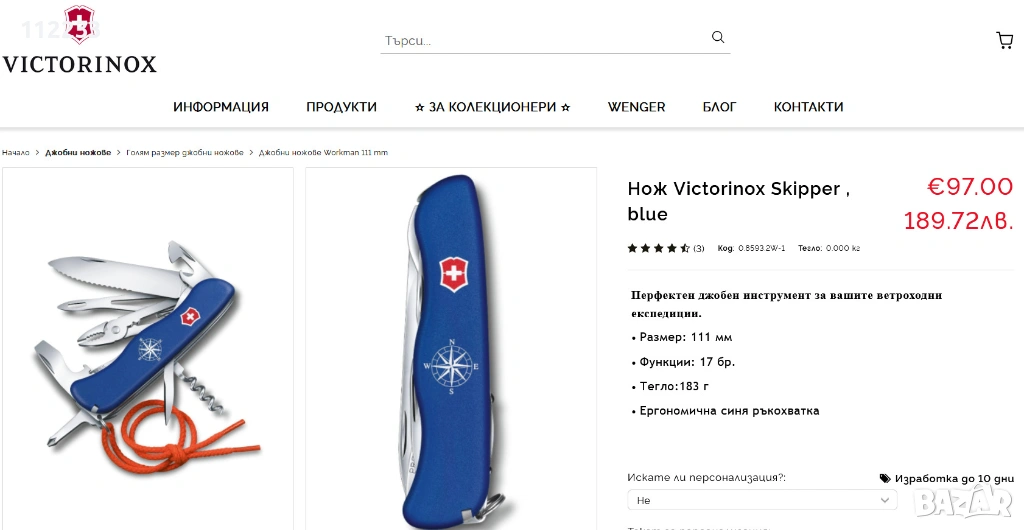View the opened Skipper knife image
Viewport: 1024px width, 530px height.
(x=148, y=349)
